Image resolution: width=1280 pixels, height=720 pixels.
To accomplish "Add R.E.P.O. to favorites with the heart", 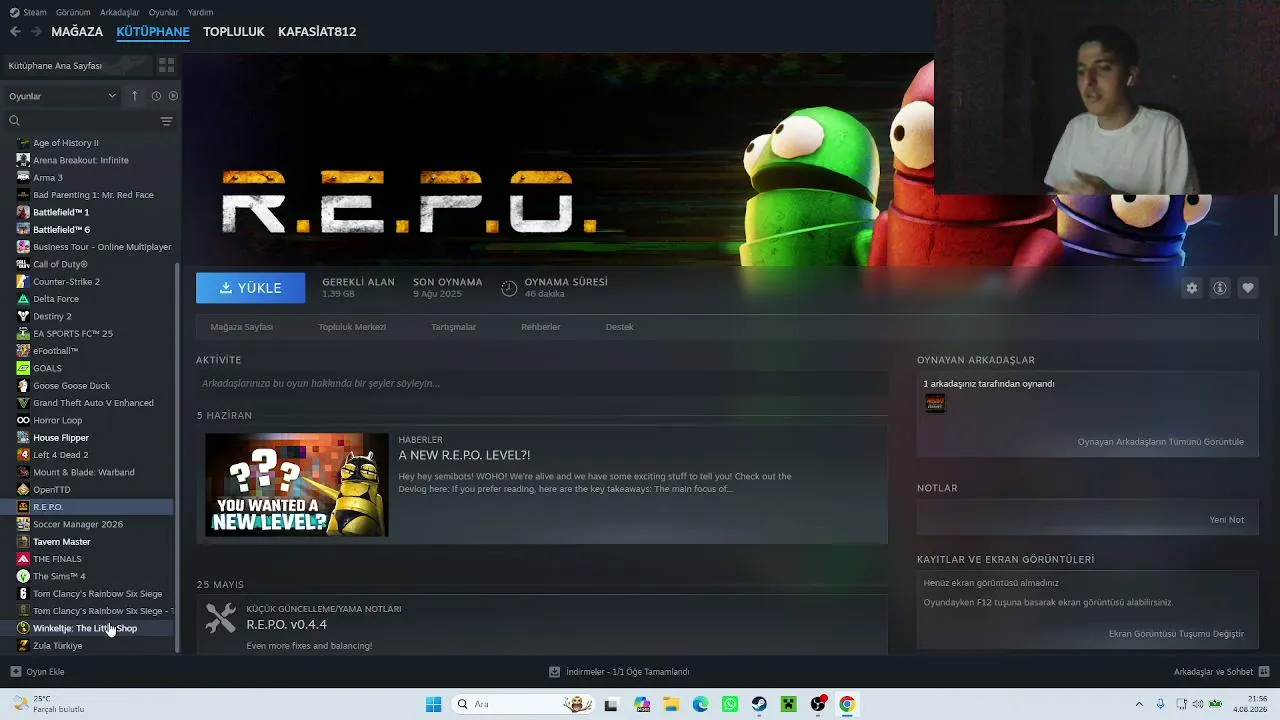I will [1248, 288].
